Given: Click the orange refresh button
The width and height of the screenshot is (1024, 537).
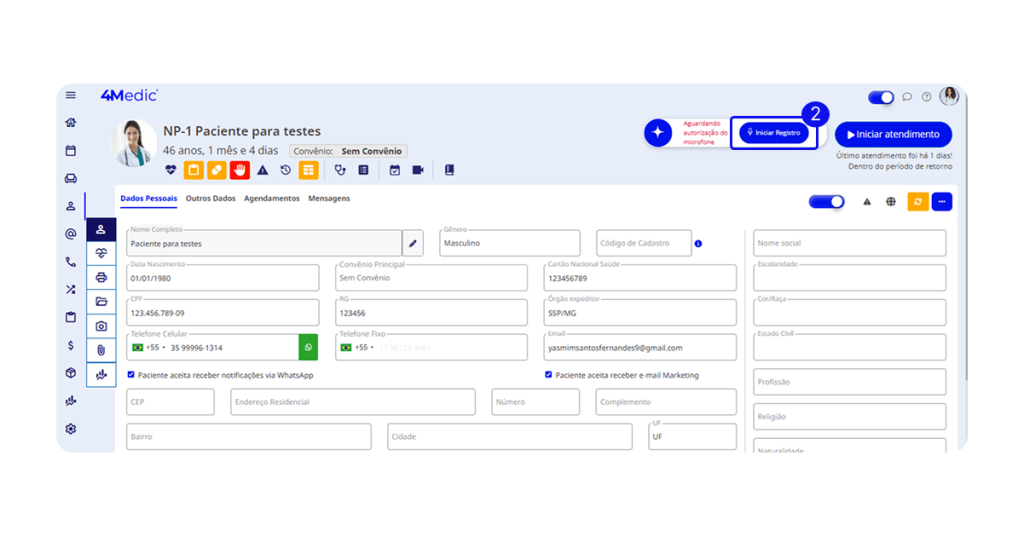Looking at the screenshot, I should click(x=917, y=202).
